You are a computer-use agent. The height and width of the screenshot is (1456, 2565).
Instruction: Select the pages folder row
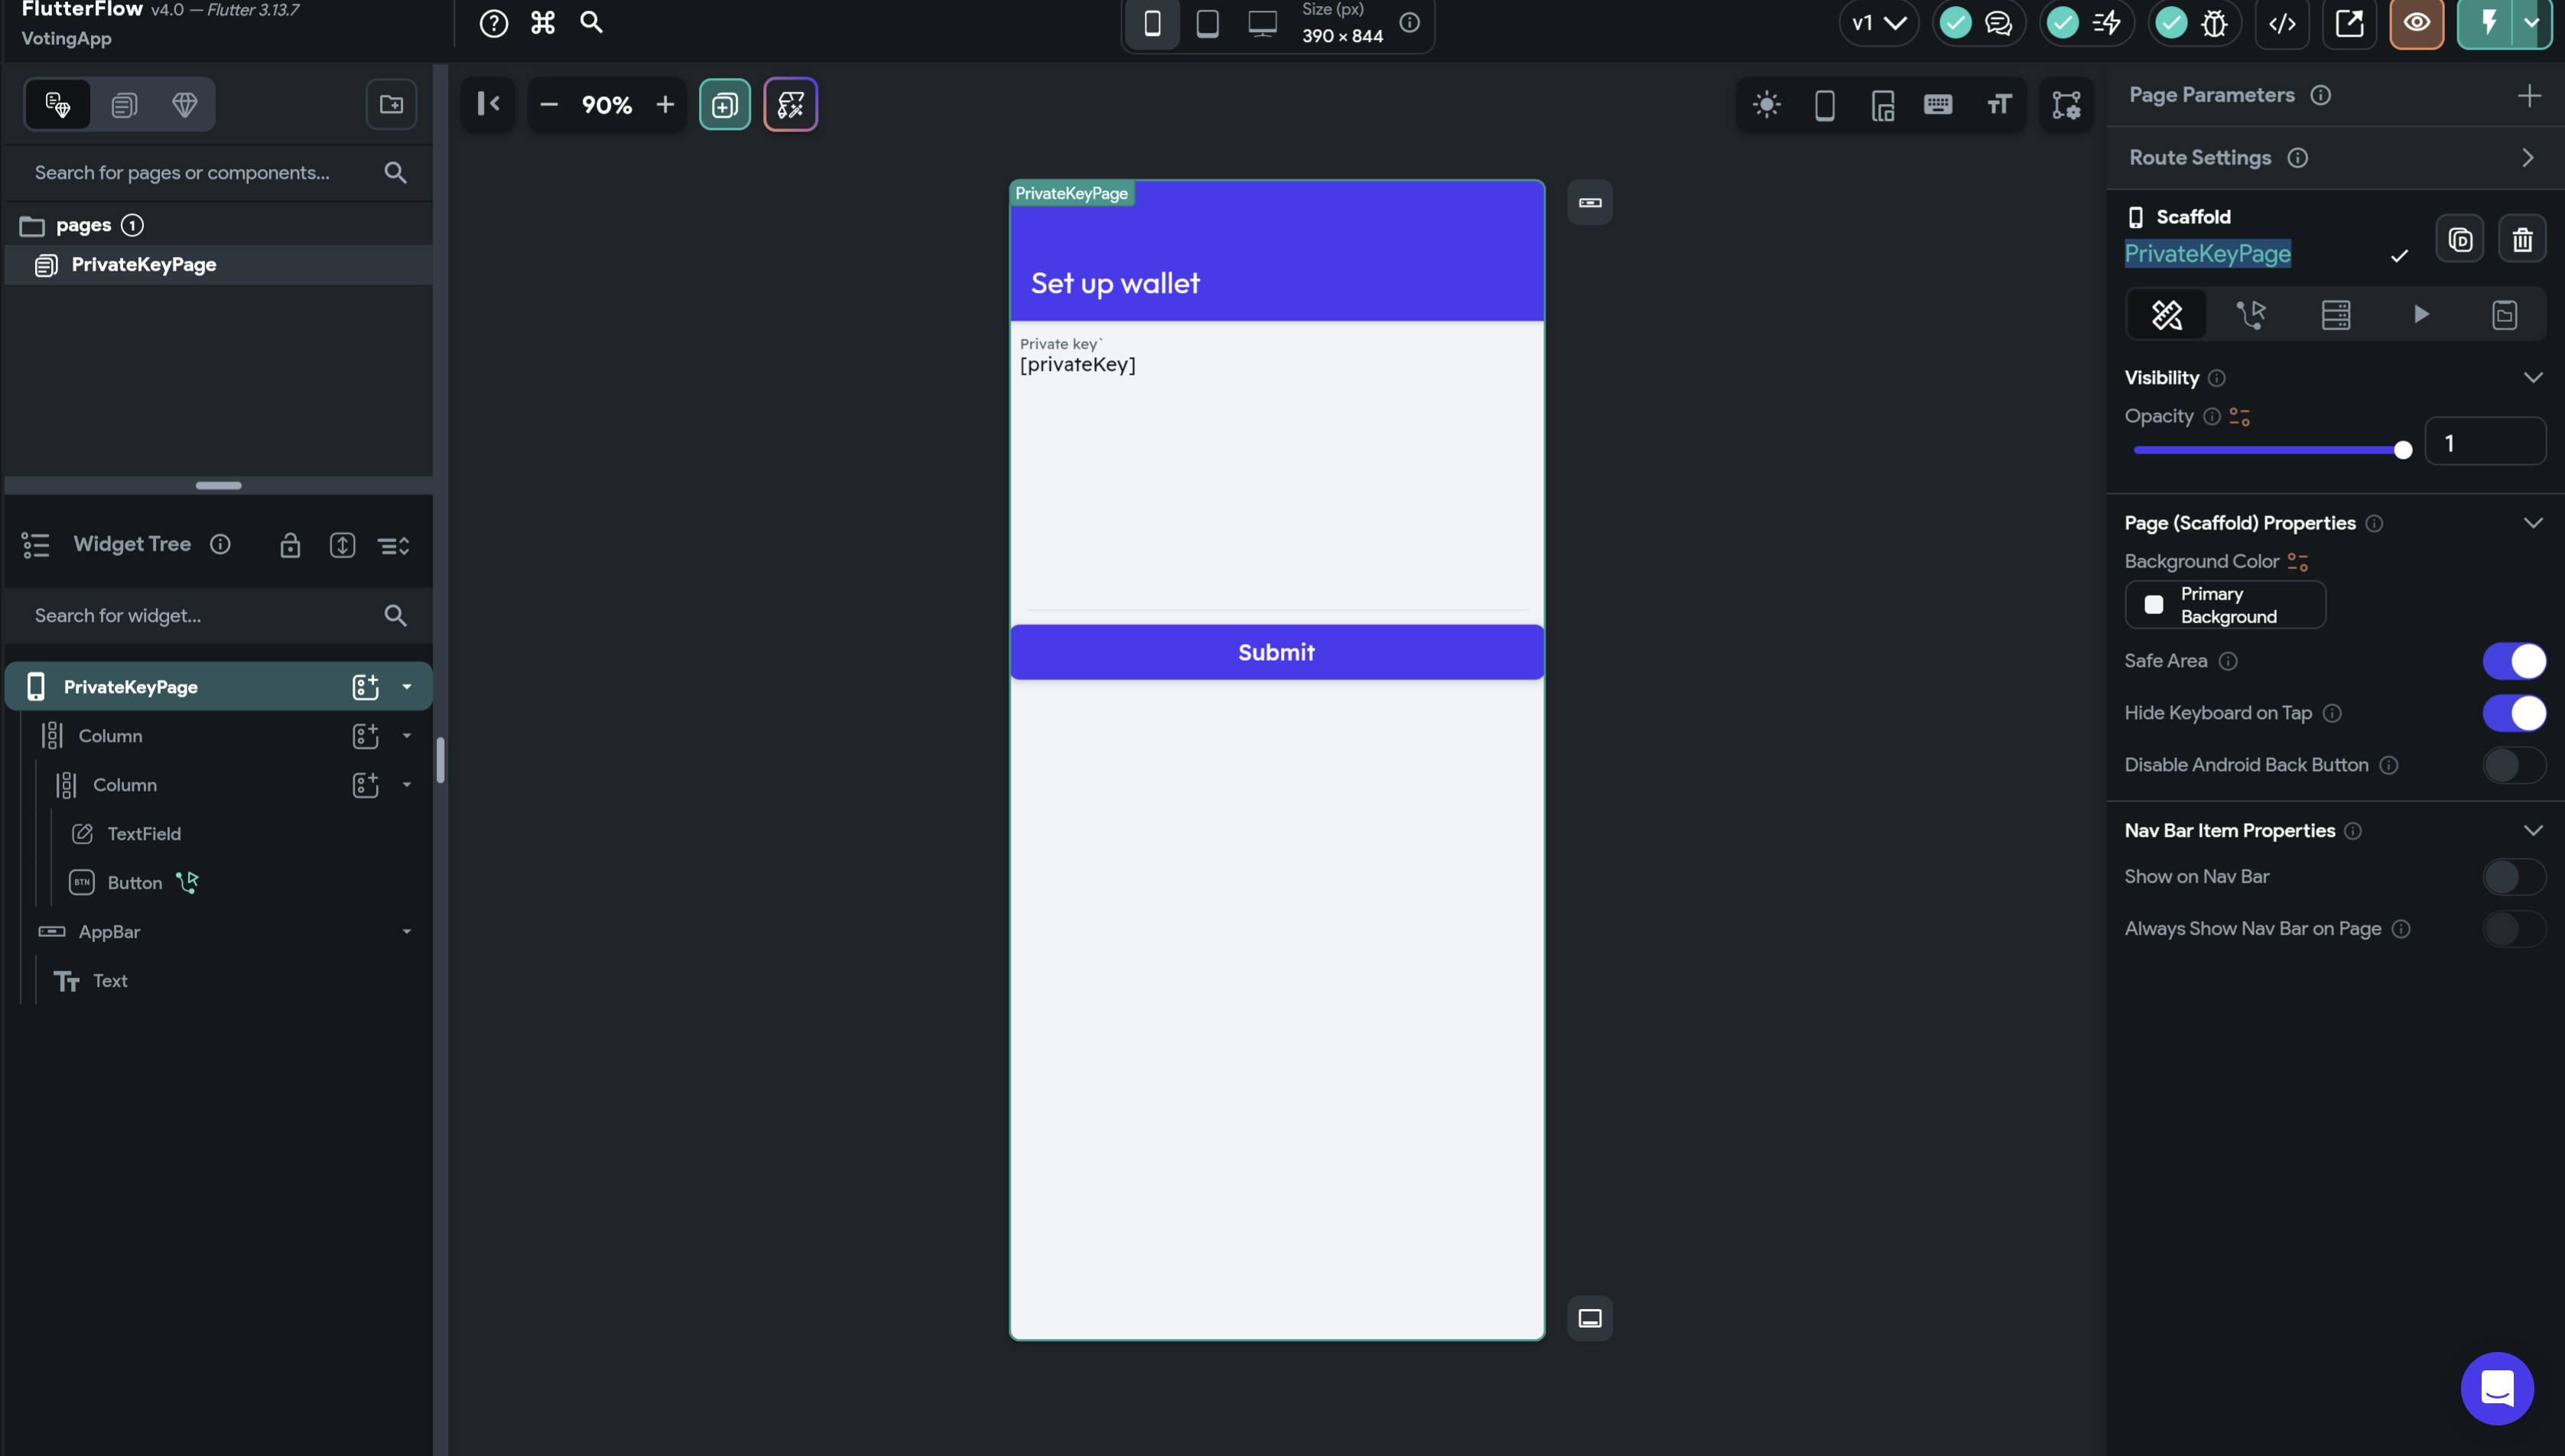point(218,225)
